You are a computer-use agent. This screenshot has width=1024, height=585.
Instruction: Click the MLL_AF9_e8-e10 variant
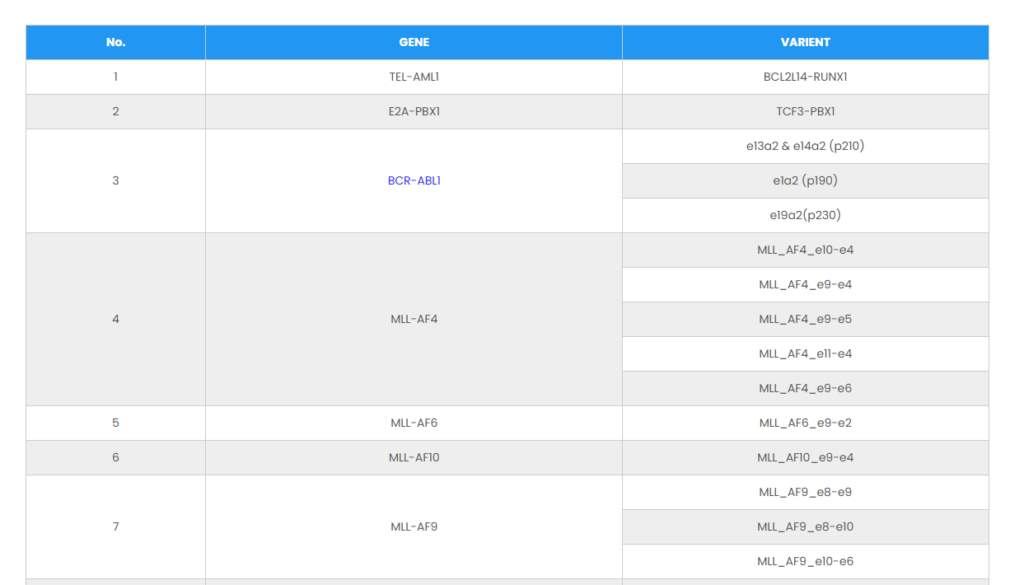pos(805,527)
